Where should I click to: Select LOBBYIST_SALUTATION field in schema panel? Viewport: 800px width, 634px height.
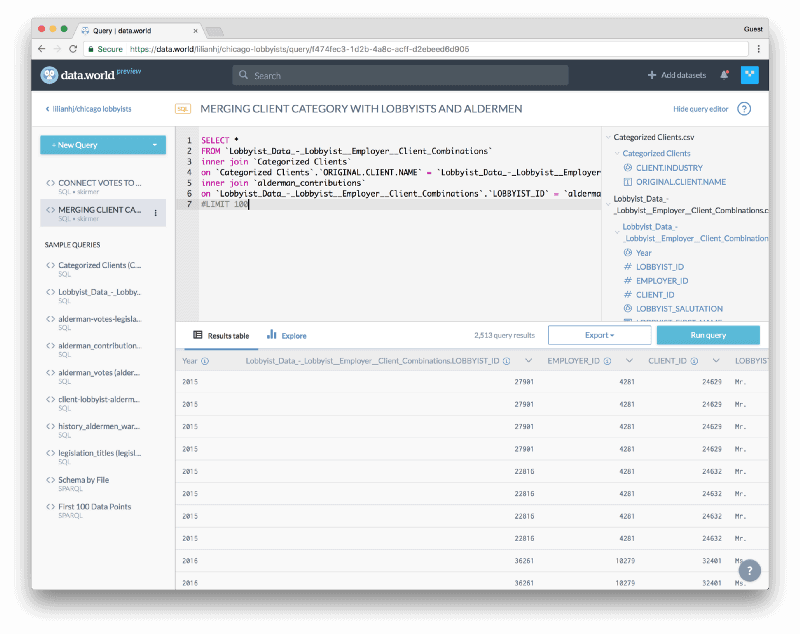(x=679, y=309)
